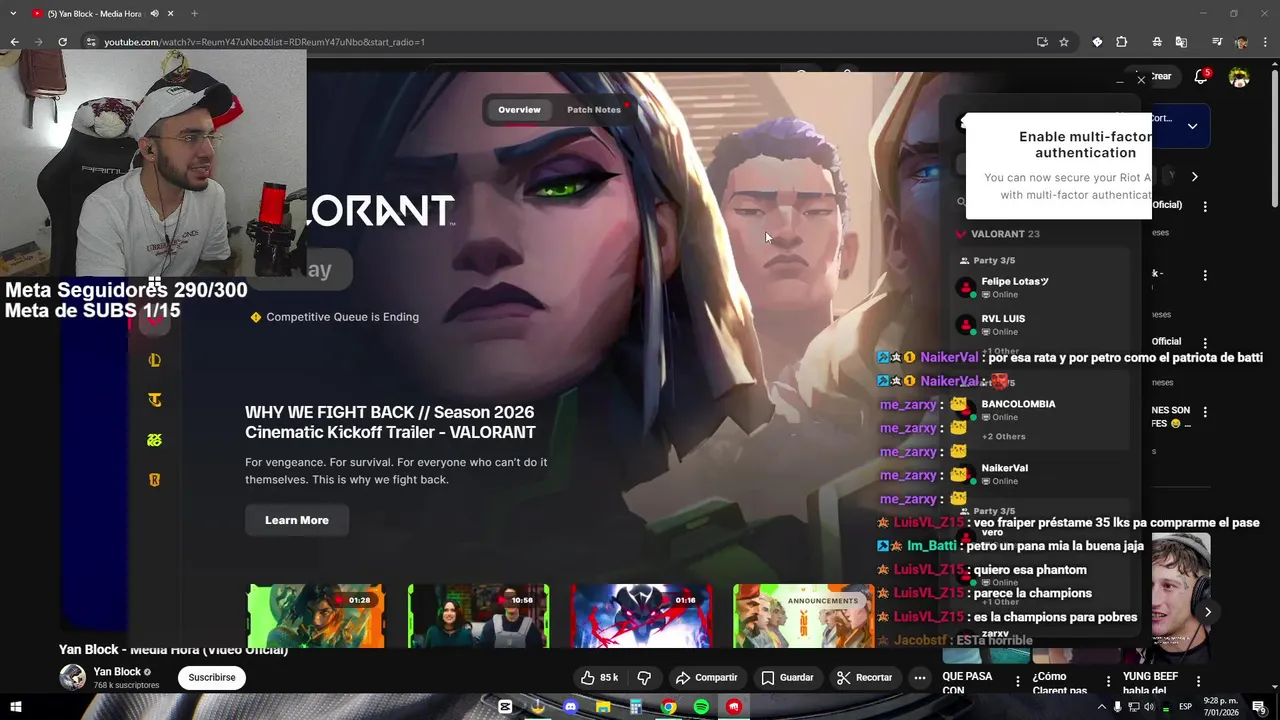Image resolution: width=1280 pixels, height=720 pixels.
Task: Switch to the Patch Notes tab
Action: coord(594,110)
